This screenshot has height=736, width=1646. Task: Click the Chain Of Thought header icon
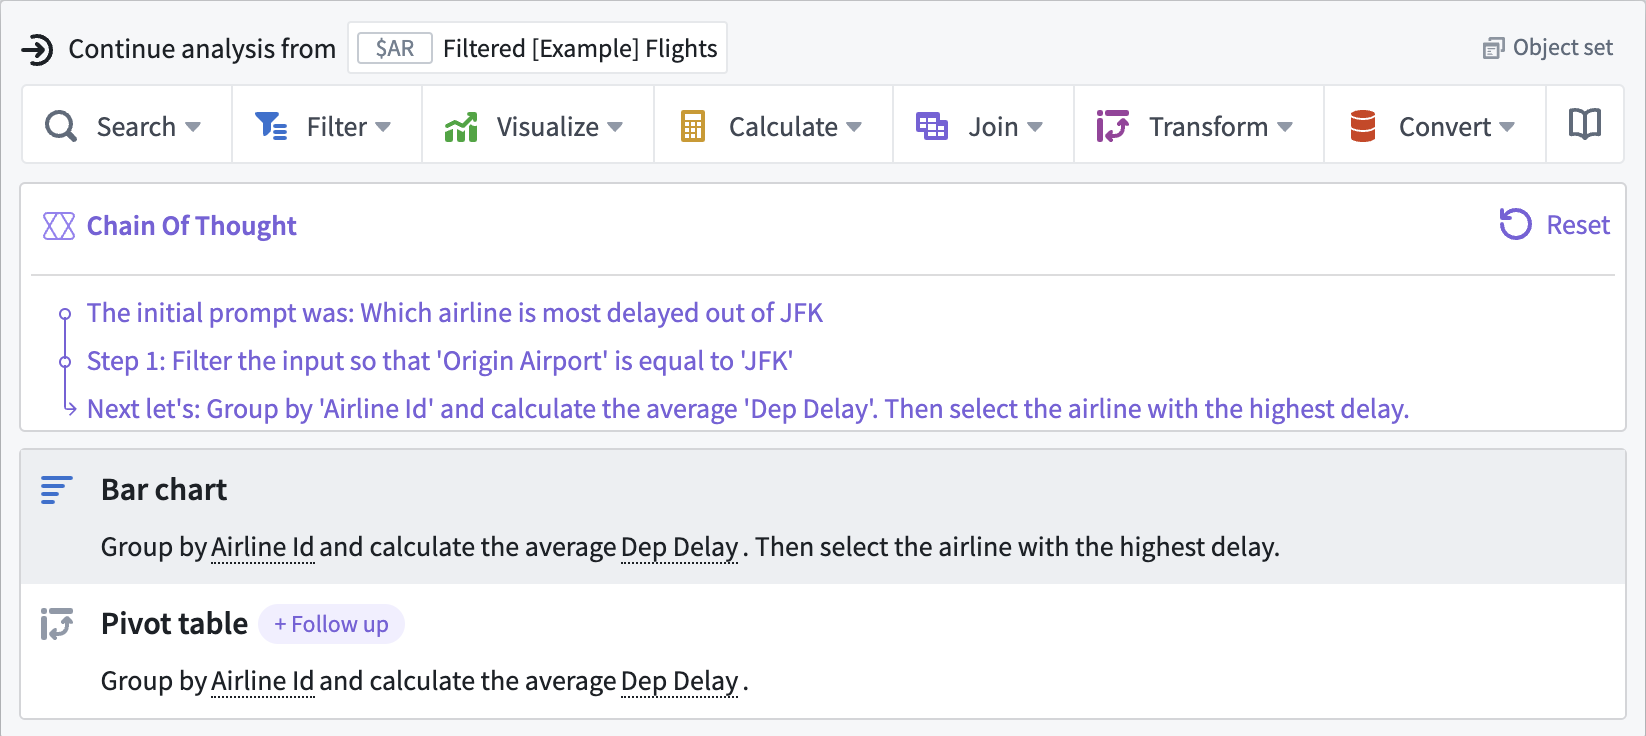point(59,226)
